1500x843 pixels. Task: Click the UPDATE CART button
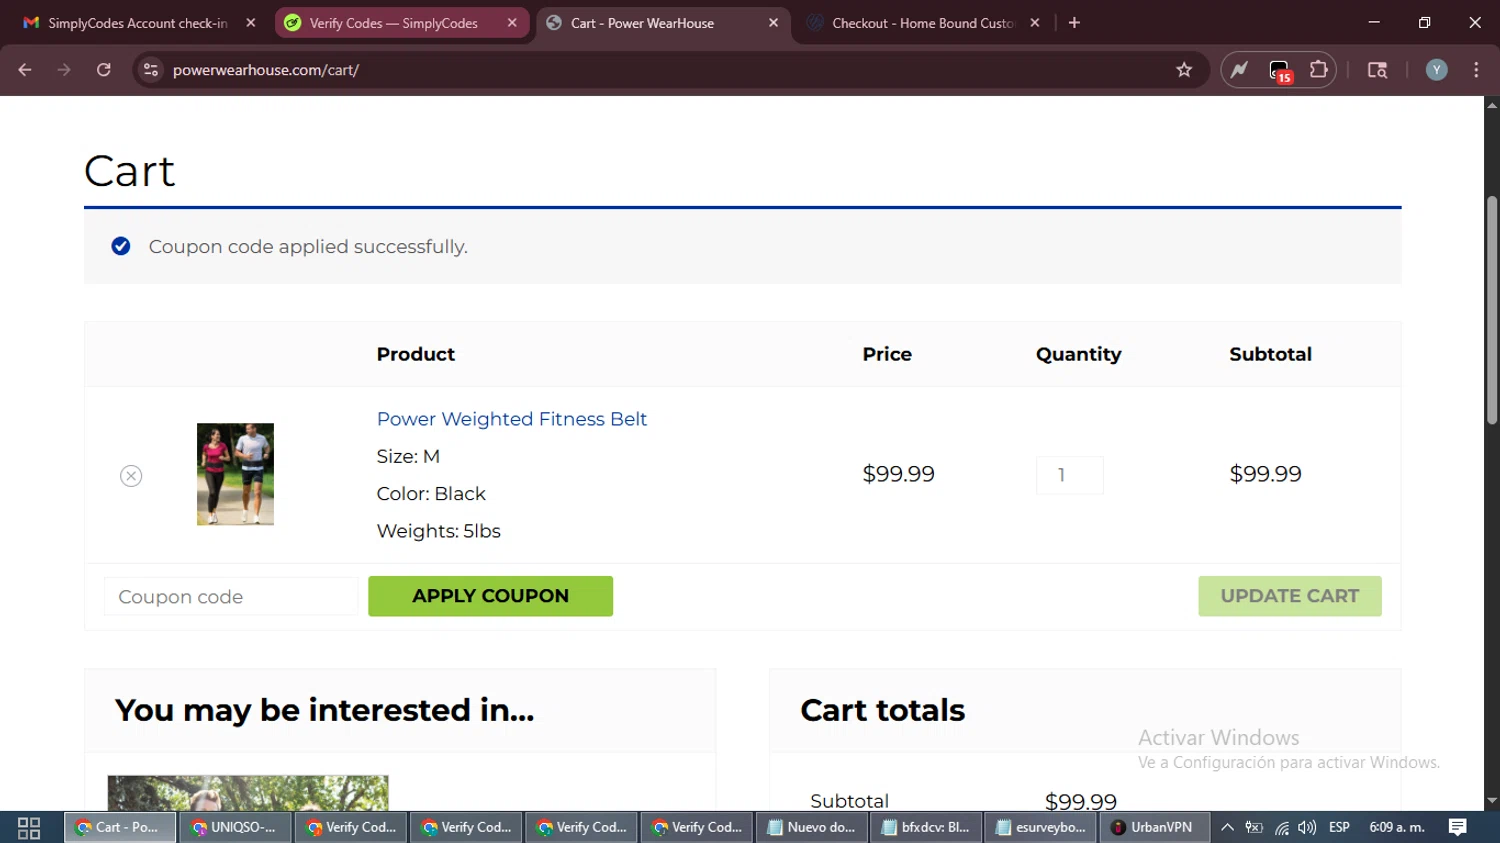(1290, 596)
